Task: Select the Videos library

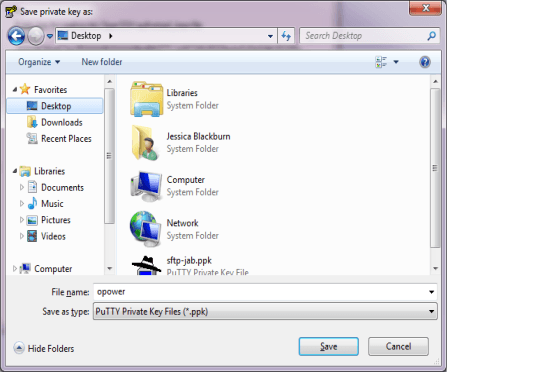Action: (x=46, y=236)
